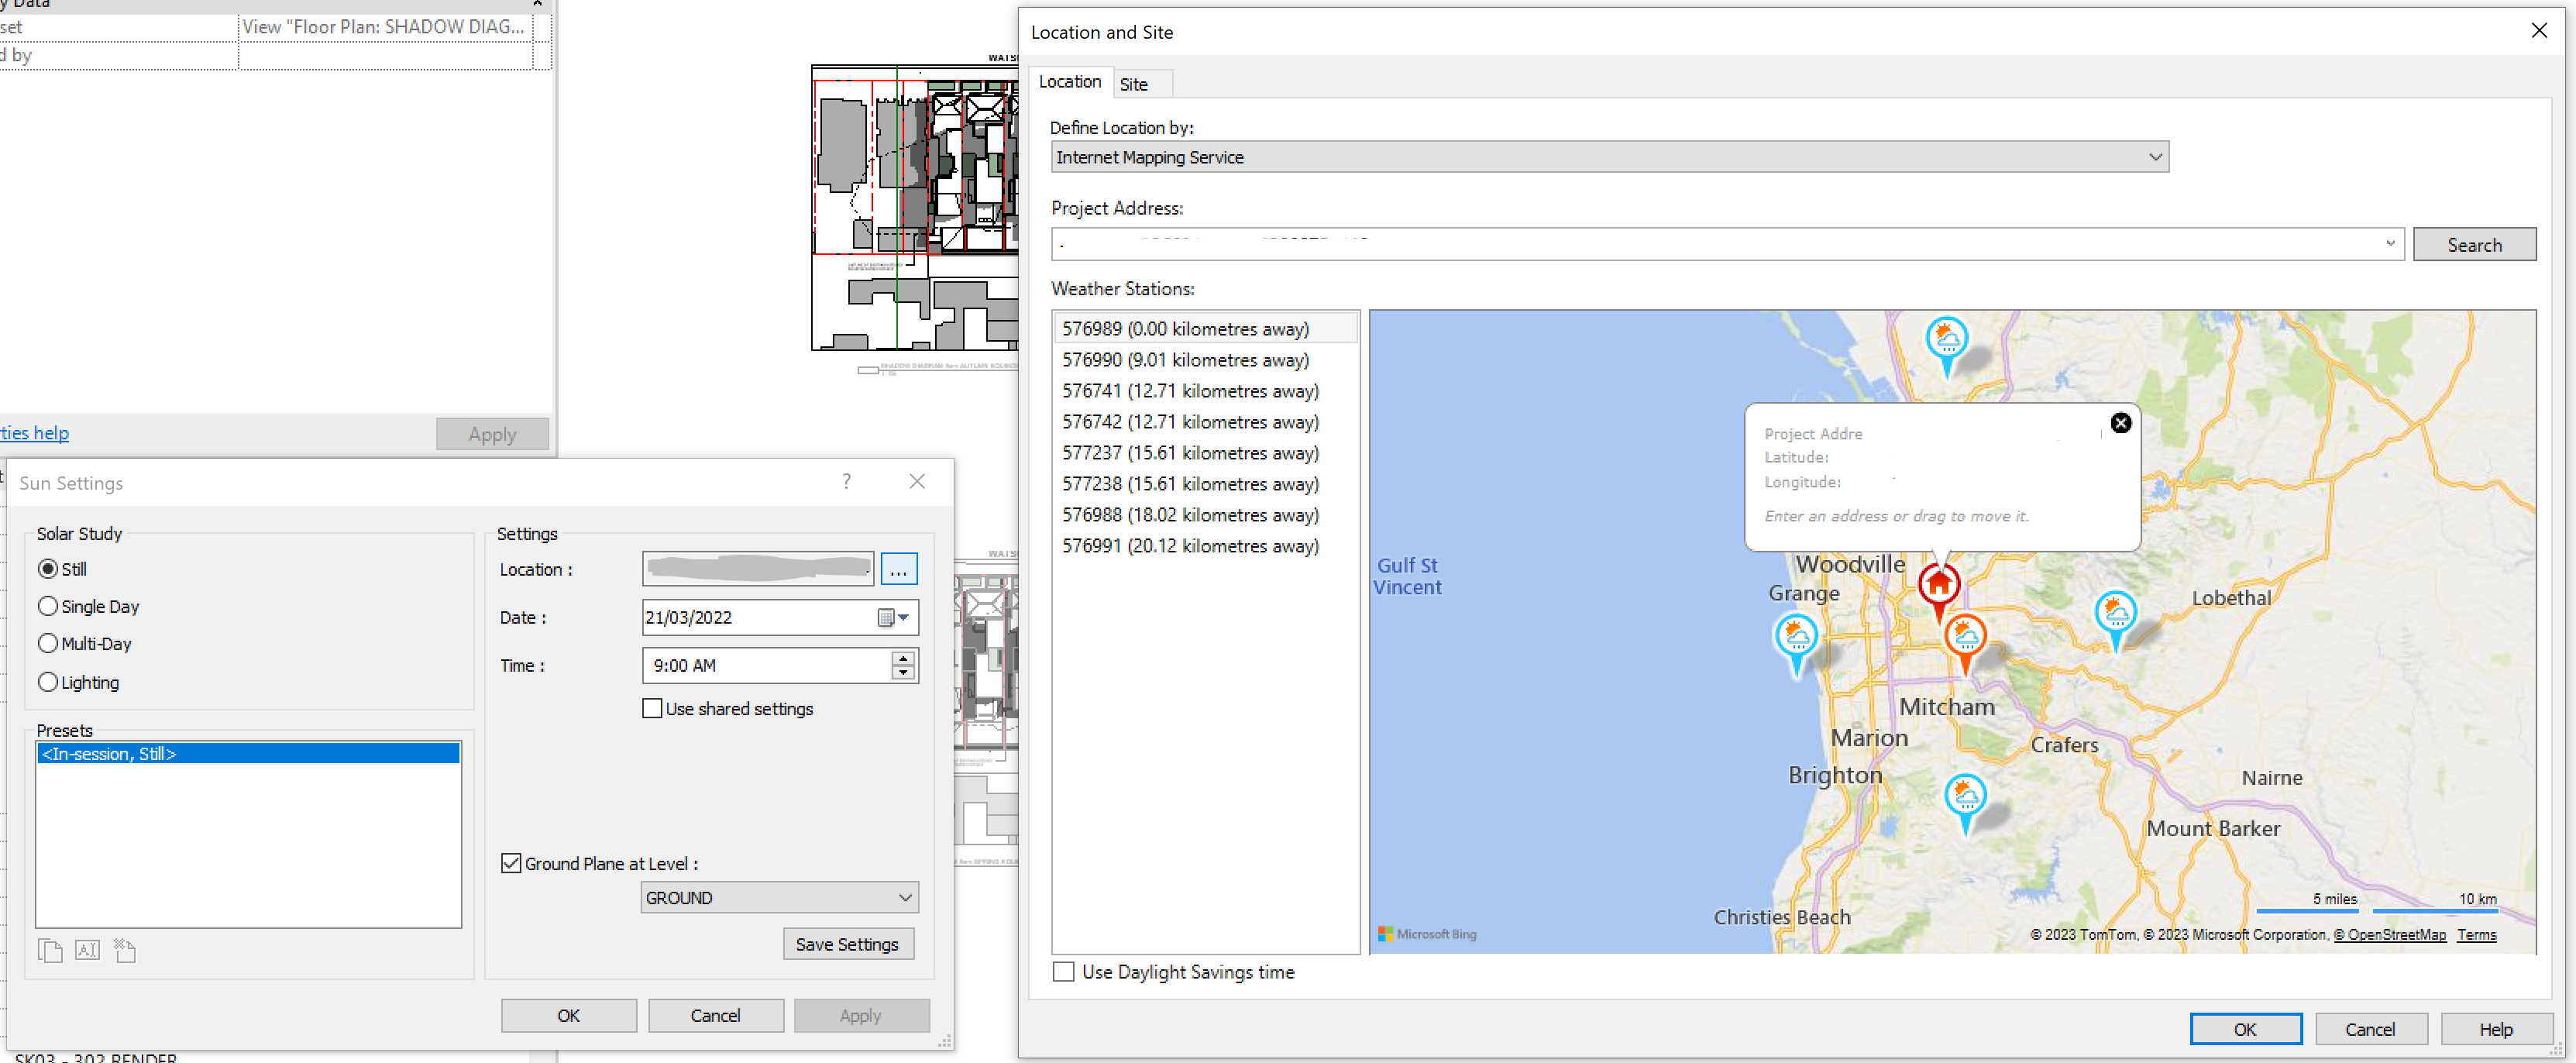
Task: Click the delete preset icon
Action: (125, 950)
